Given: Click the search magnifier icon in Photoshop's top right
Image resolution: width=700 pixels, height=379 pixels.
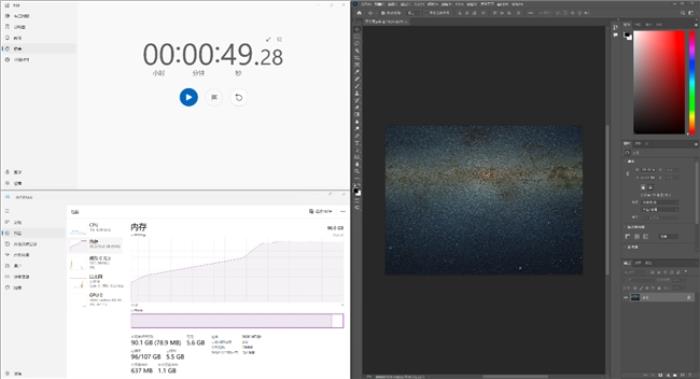Looking at the screenshot, I should point(683,13).
